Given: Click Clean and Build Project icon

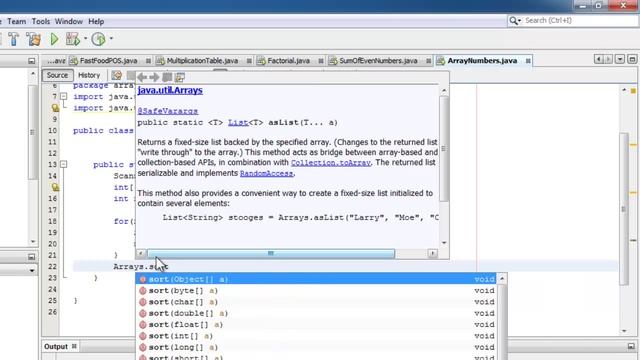Looking at the screenshot, I should click(x=33, y=39).
